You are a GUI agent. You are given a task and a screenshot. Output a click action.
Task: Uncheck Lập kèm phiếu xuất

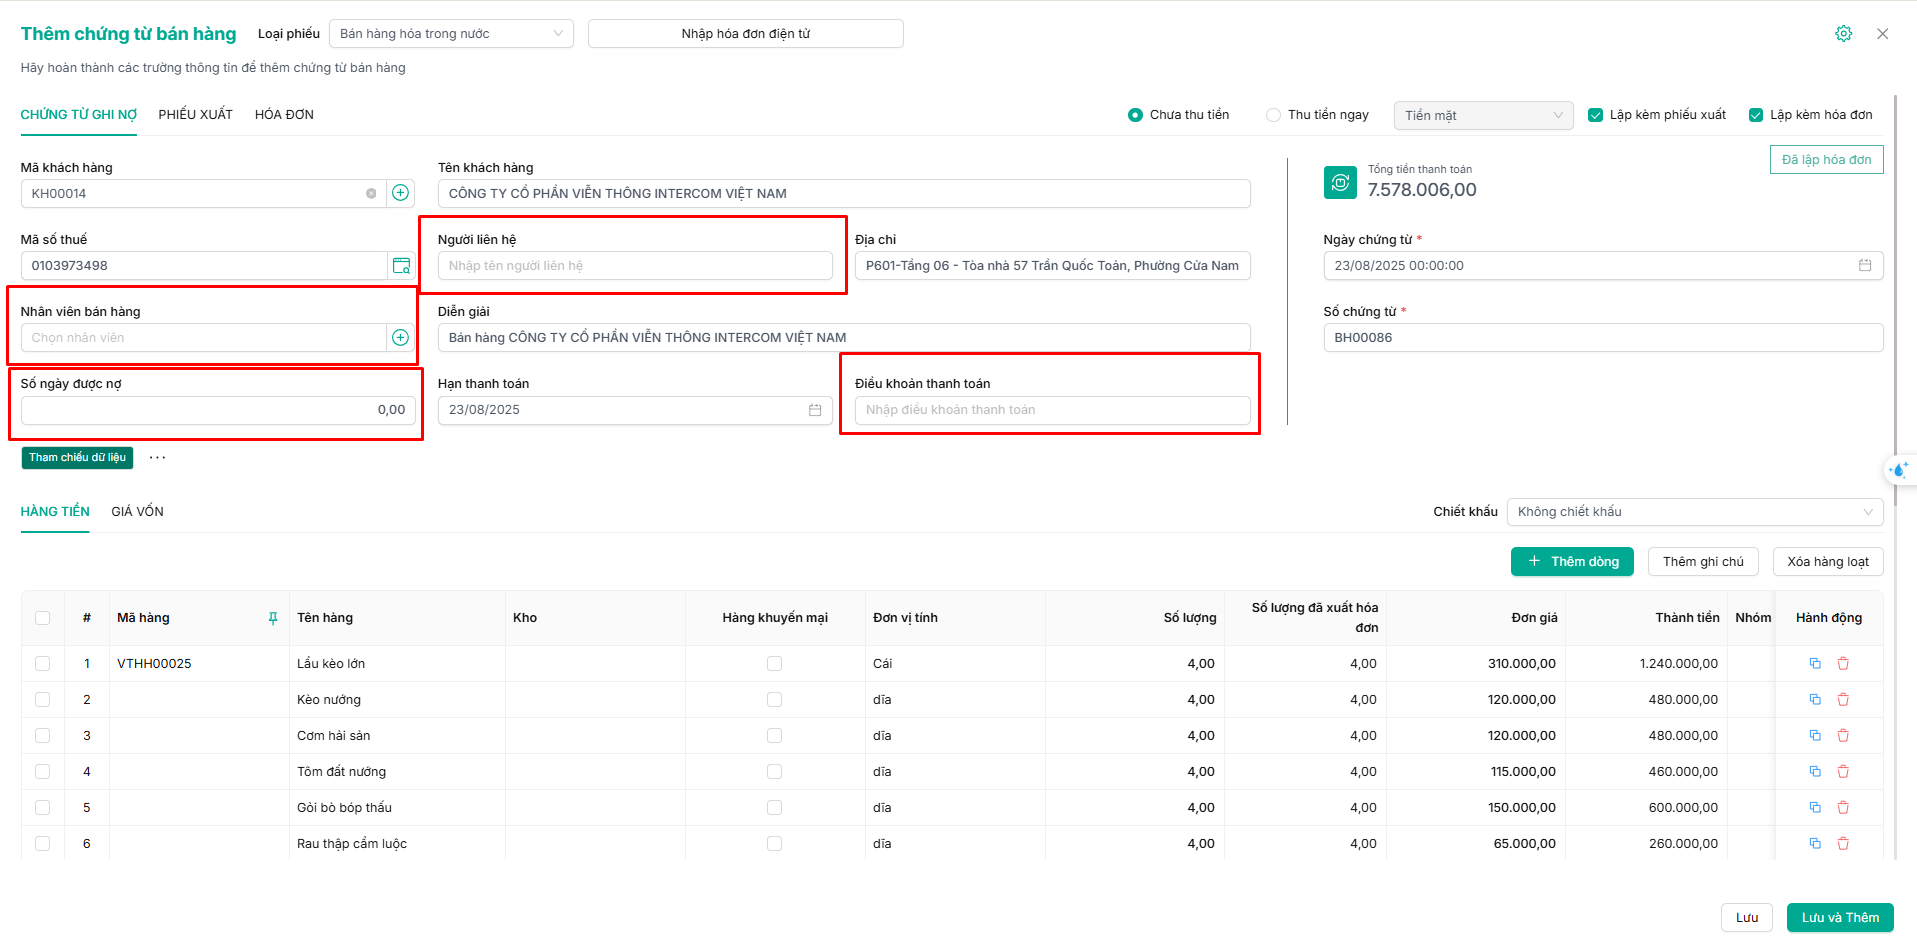point(1595,115)
